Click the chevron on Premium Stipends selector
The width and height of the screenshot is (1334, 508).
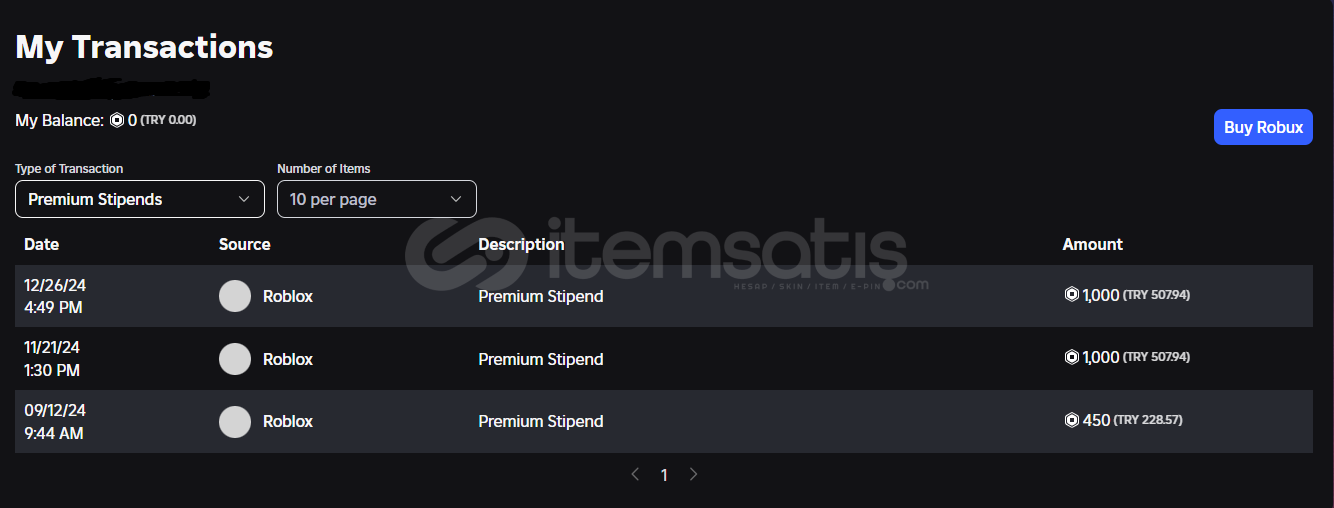(x=244, y=199)
